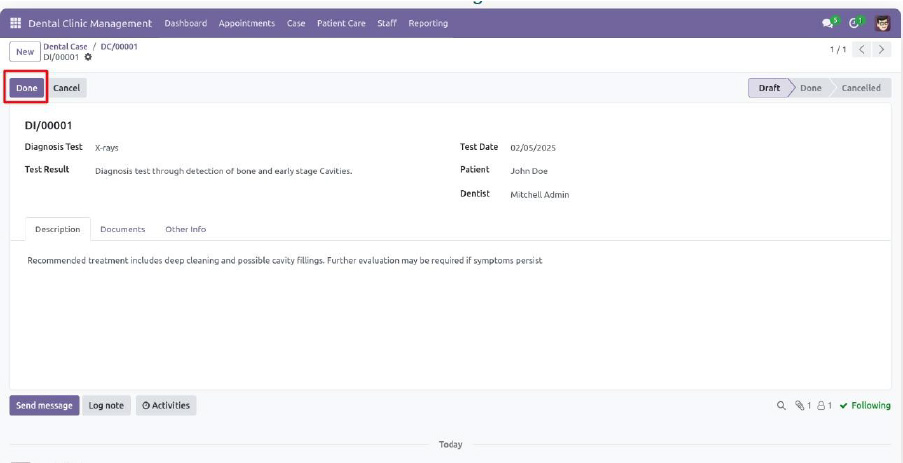This screenshot has height=463, width=903.
Task: Open the apps grid menu icon
Action: coord(15,23)
